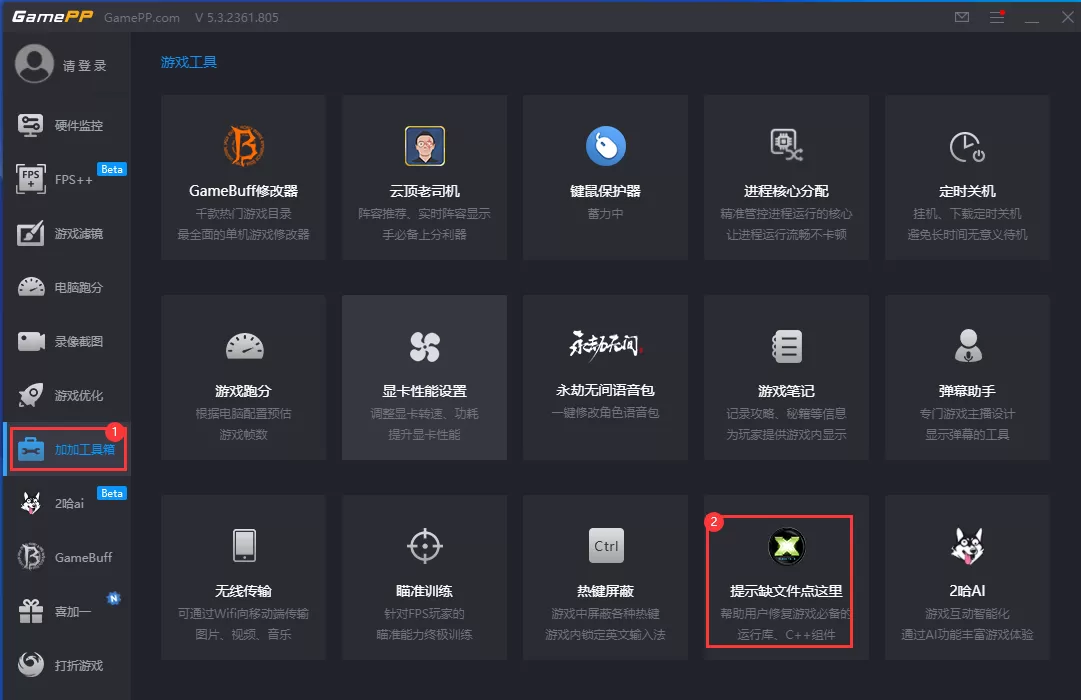Open the 游戏滤镜 game filter tool
The image size is (1081, 700).
tap(67, 233)
